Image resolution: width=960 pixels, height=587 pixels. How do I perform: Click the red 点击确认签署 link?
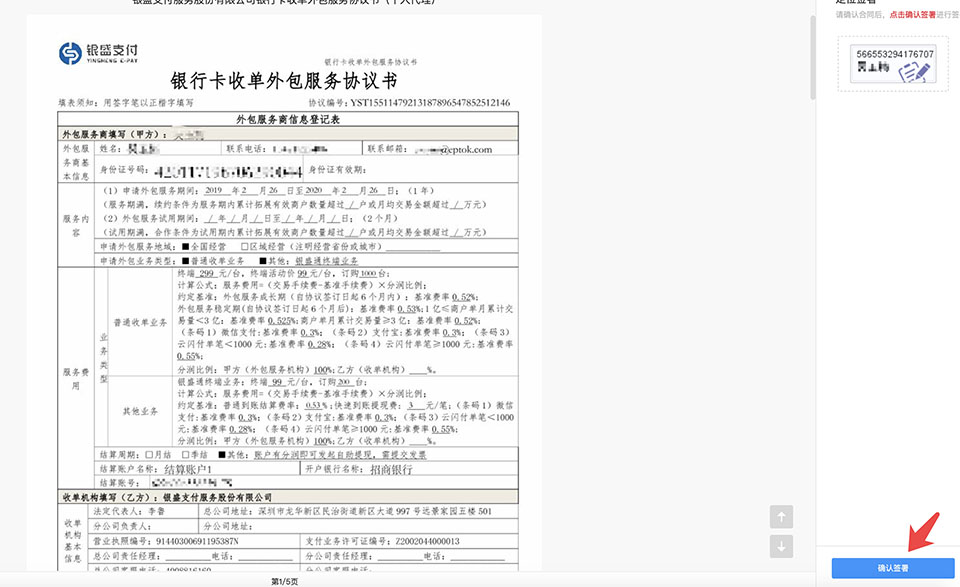pos(912,15)
